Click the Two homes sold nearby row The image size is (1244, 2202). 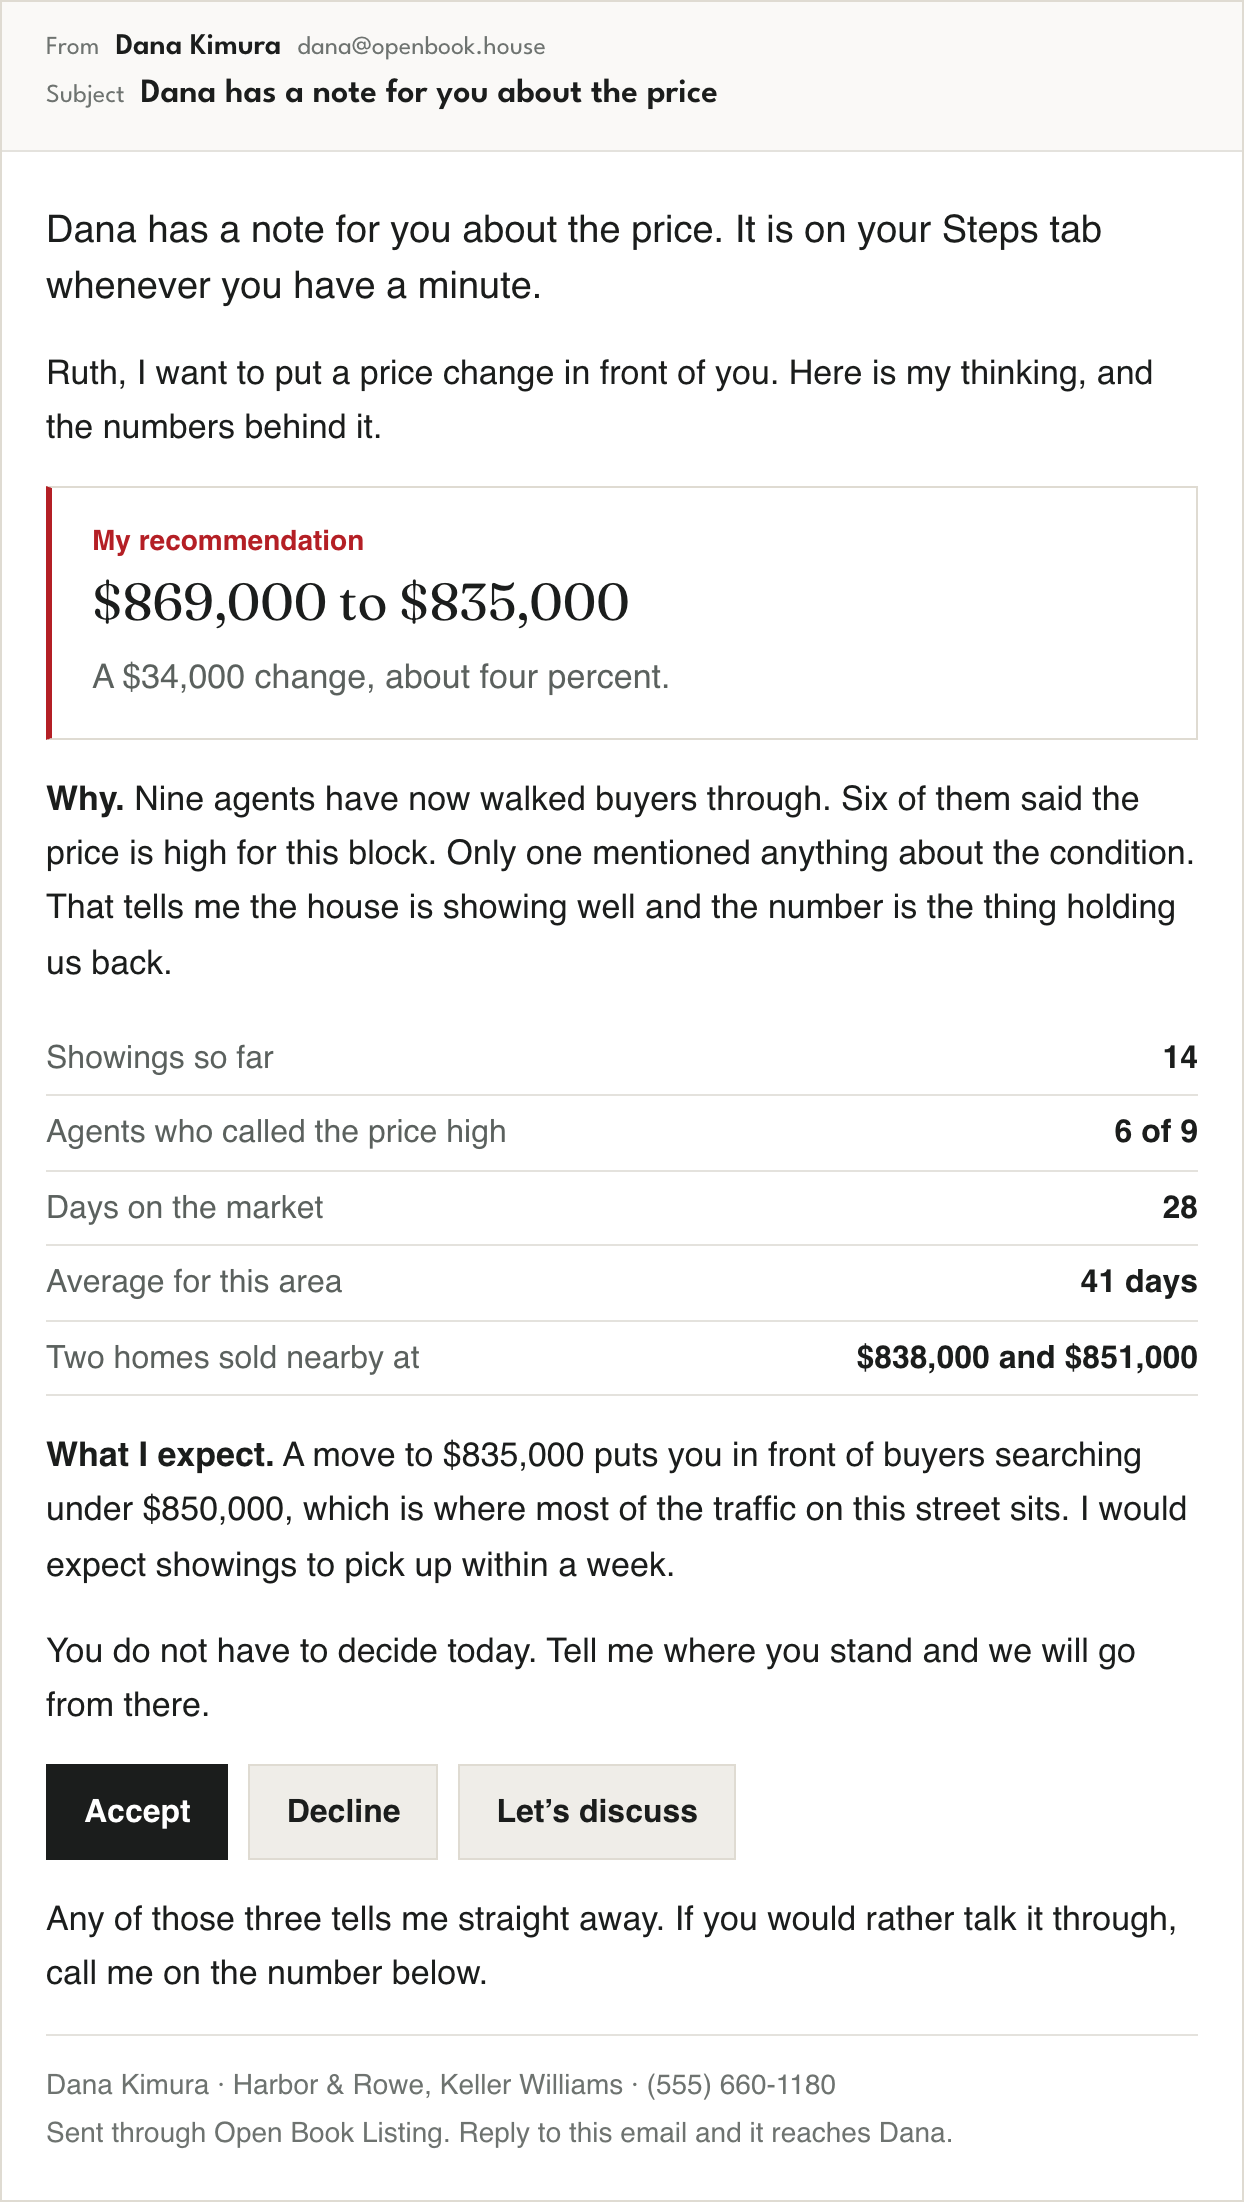click(622, 1358)
